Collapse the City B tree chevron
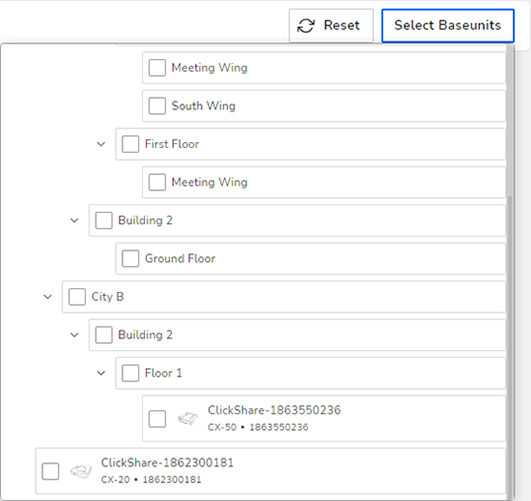531x501 pixels. [x=48, y=297]
